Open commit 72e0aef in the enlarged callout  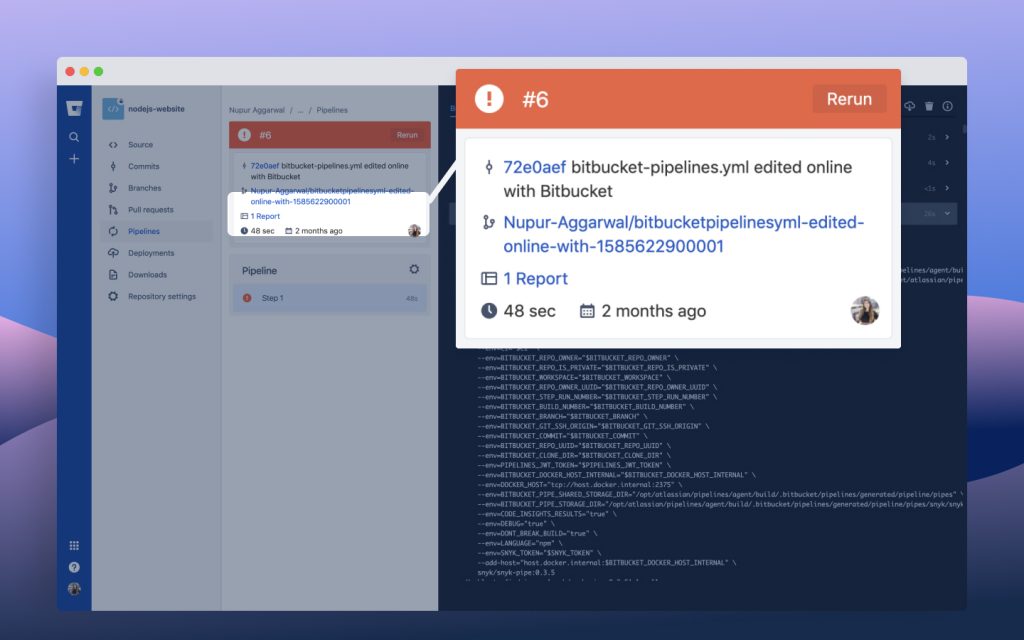[534, 167]
